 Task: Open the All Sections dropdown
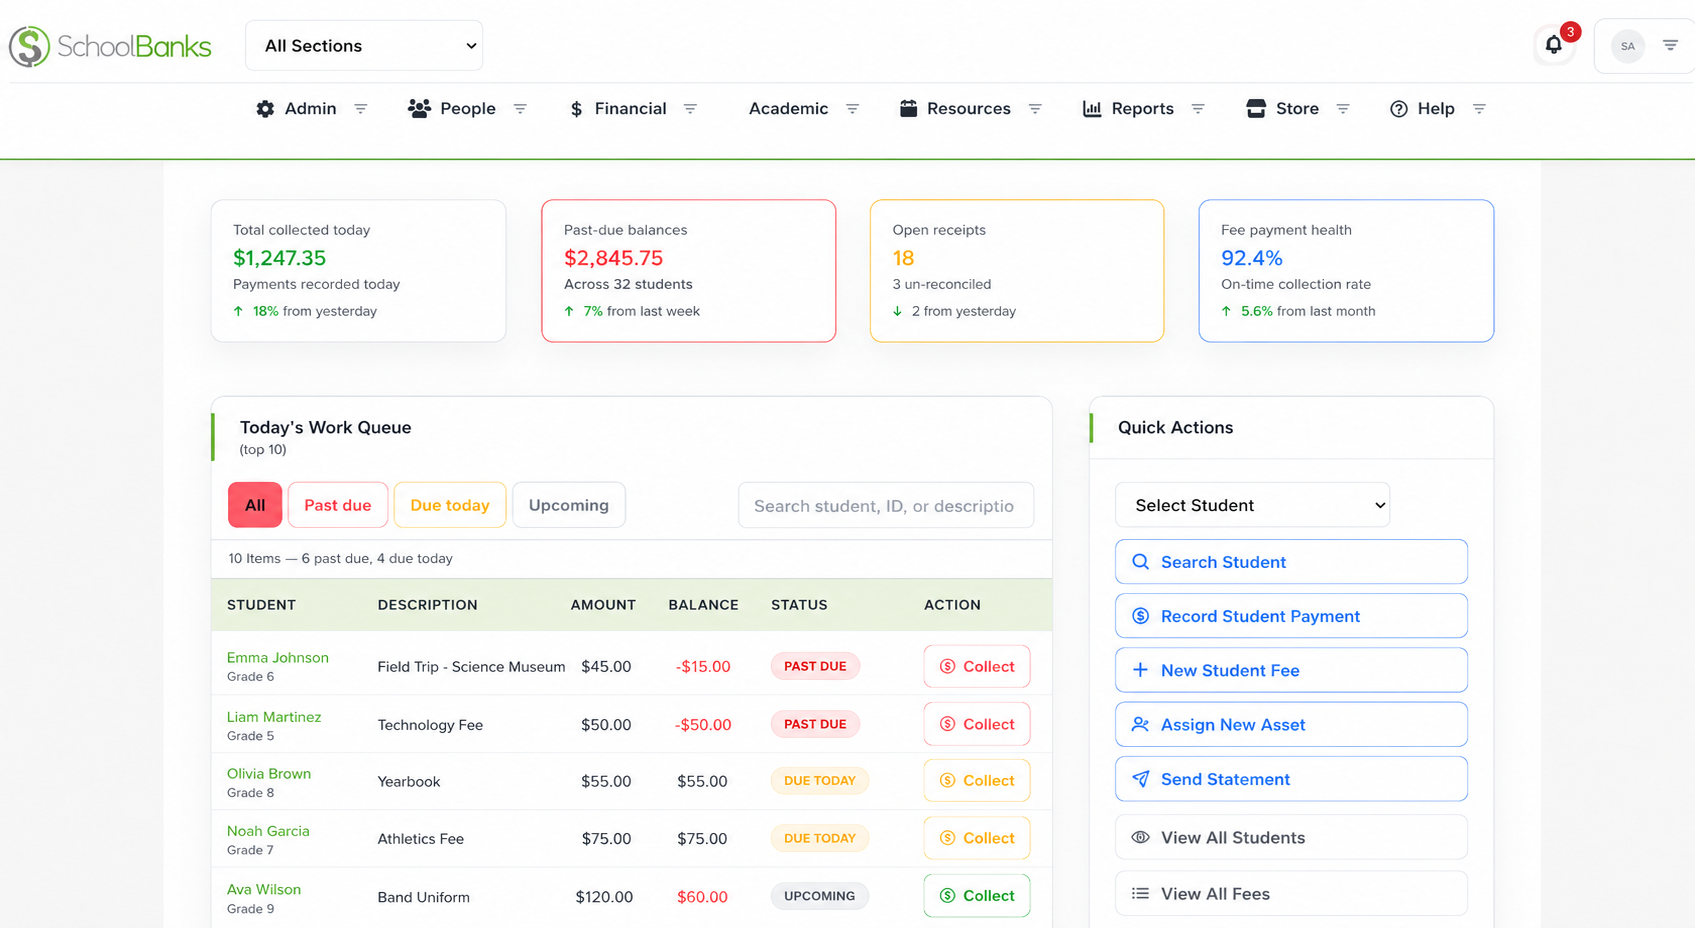tap(364, 46)
